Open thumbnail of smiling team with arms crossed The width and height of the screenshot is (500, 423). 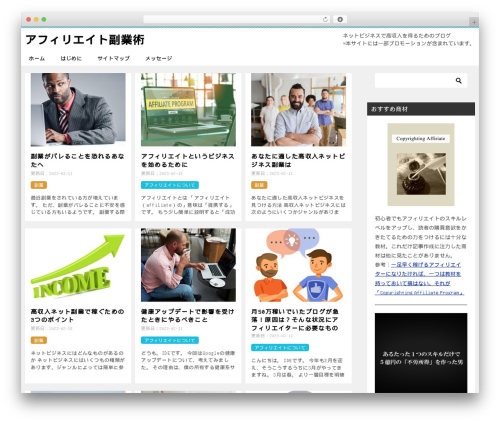[x=298, y=110]
